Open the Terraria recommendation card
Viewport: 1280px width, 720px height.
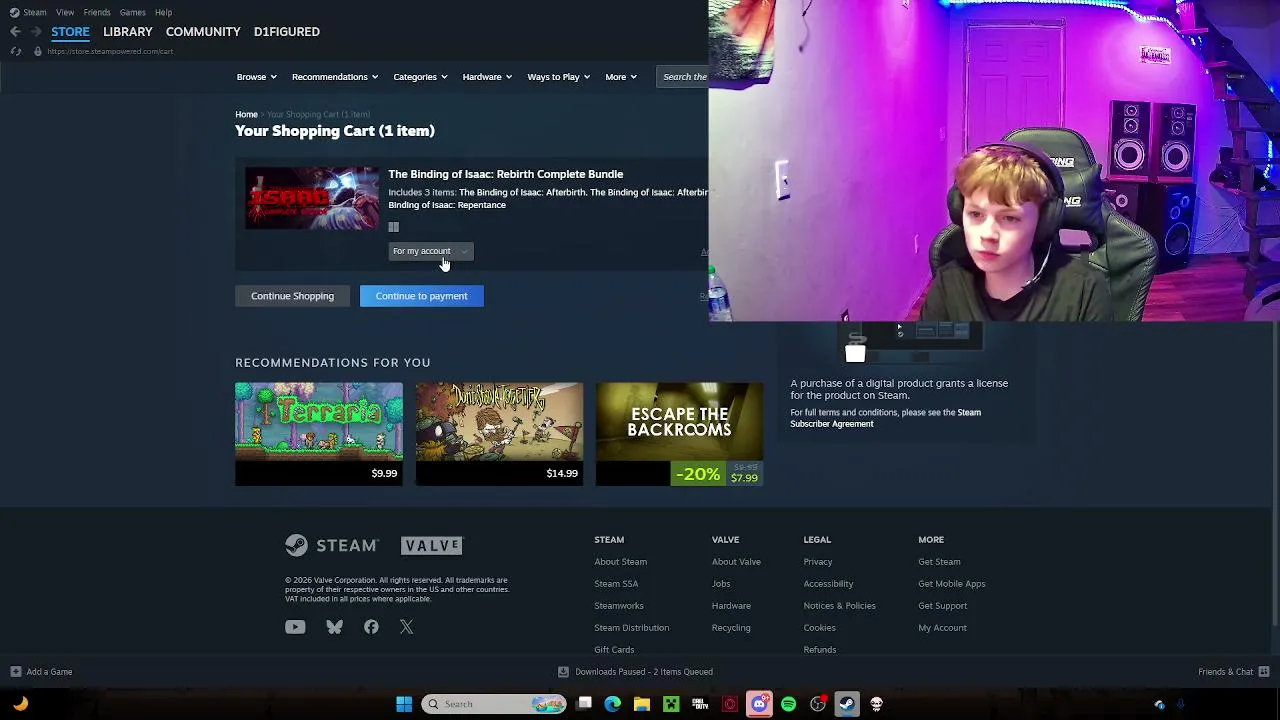click(x=319, y=434)
